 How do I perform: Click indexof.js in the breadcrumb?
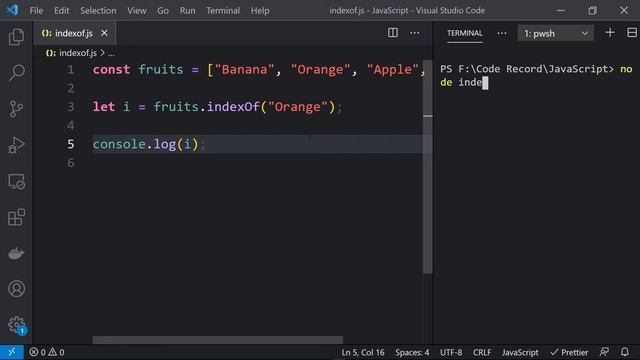[78, 53]
